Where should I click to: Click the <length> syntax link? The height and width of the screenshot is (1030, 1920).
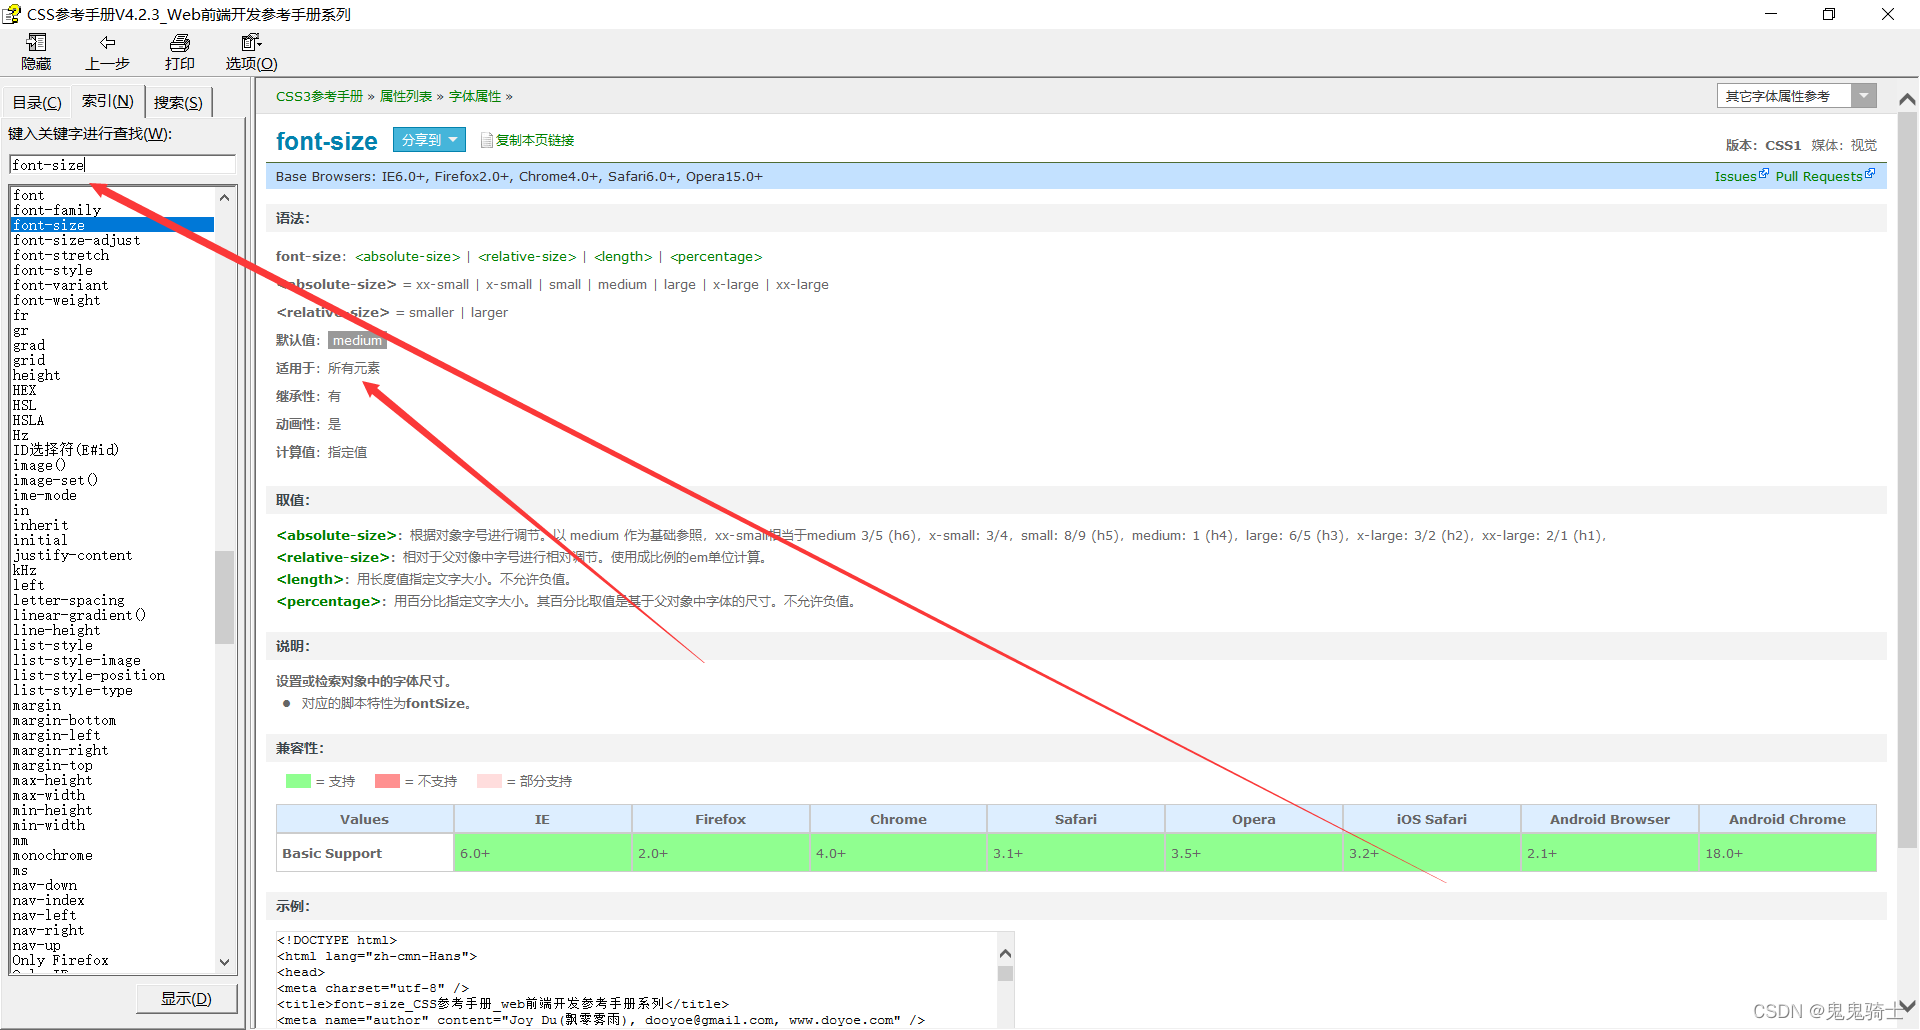(x=623, y=257)
